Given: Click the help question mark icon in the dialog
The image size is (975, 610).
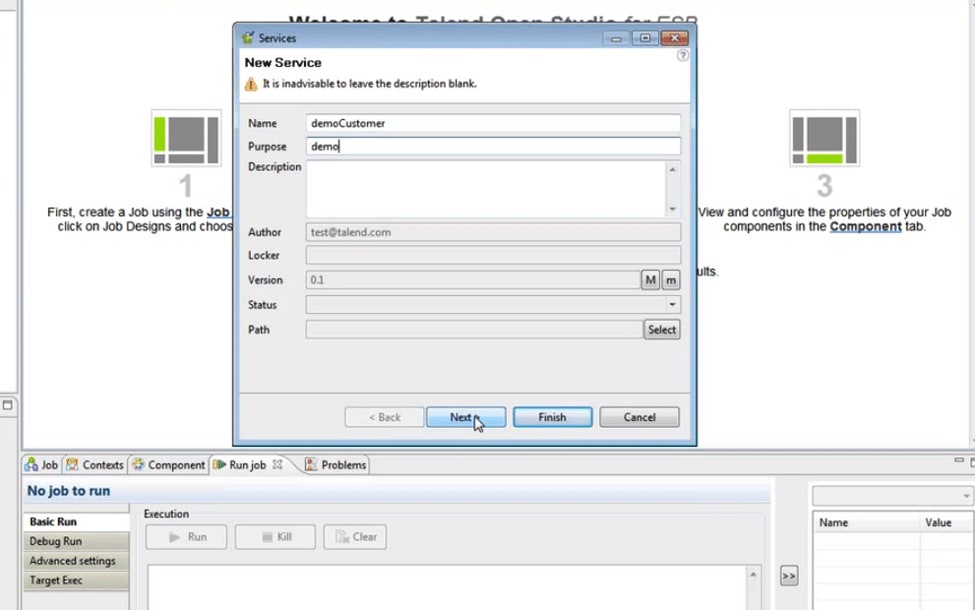Looking at the screenshot, I should [683, 56].
